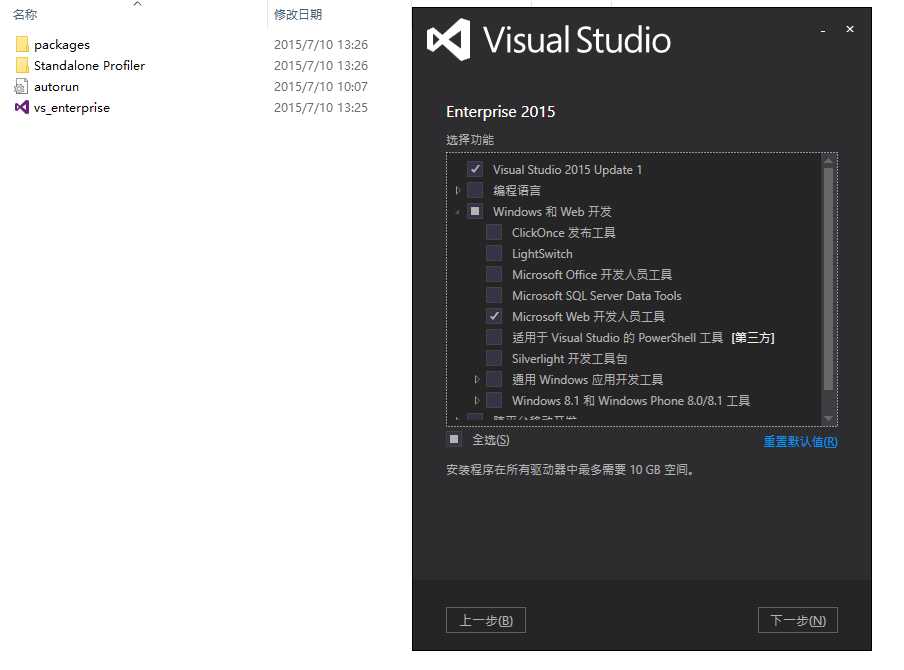Click the 上一步(B) button

coord(486,620)
